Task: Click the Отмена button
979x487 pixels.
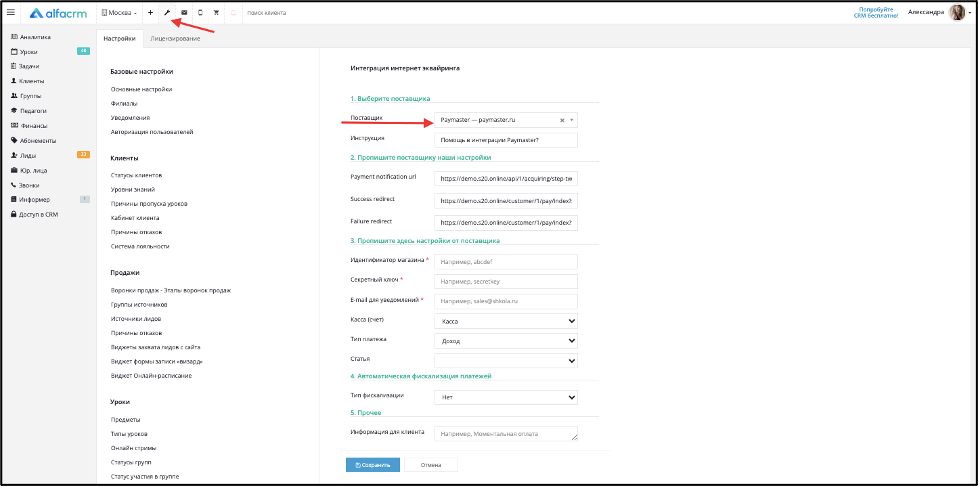Action: (431, 464)
